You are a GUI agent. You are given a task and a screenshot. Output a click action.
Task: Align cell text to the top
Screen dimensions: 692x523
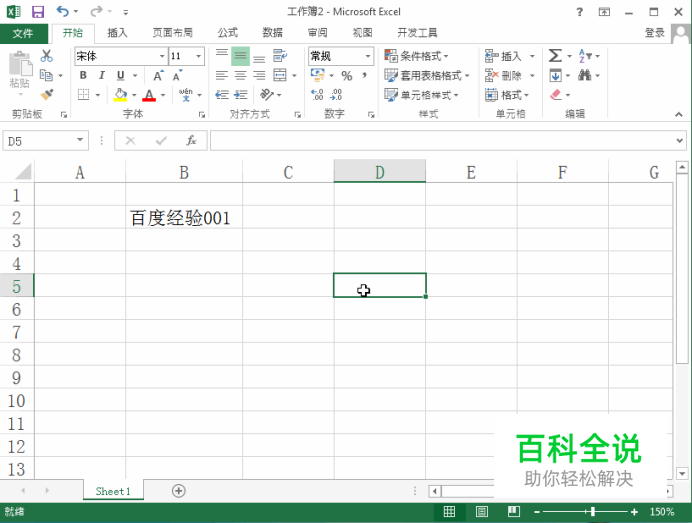point(222,56)
